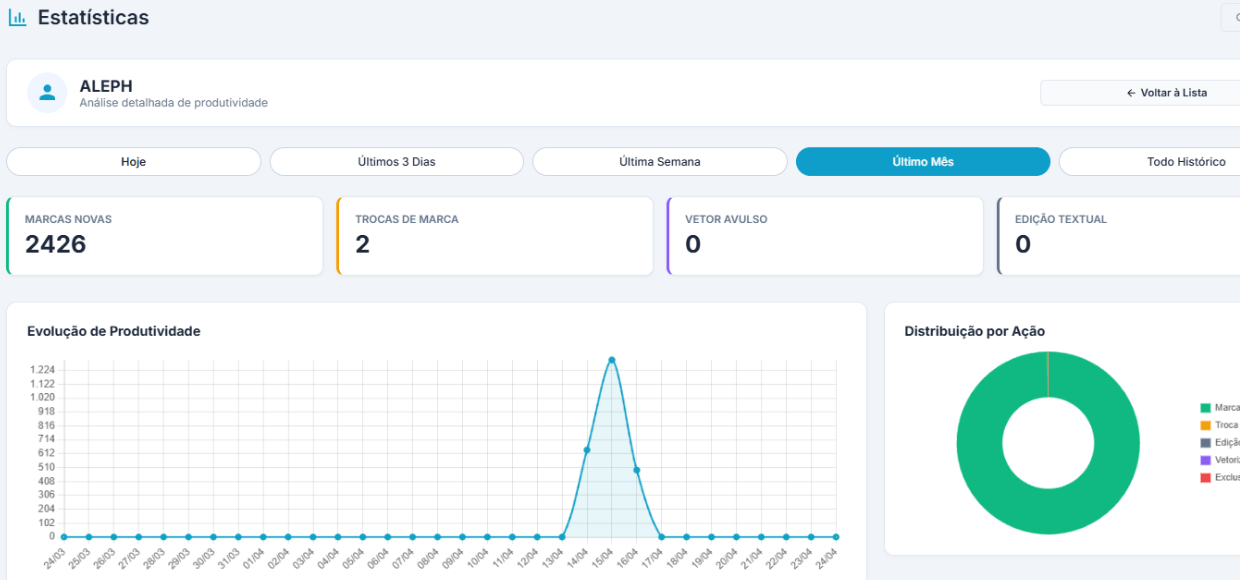Click the 16/04 data point on chart
1240x580 pixels.
tap(637, 470)
